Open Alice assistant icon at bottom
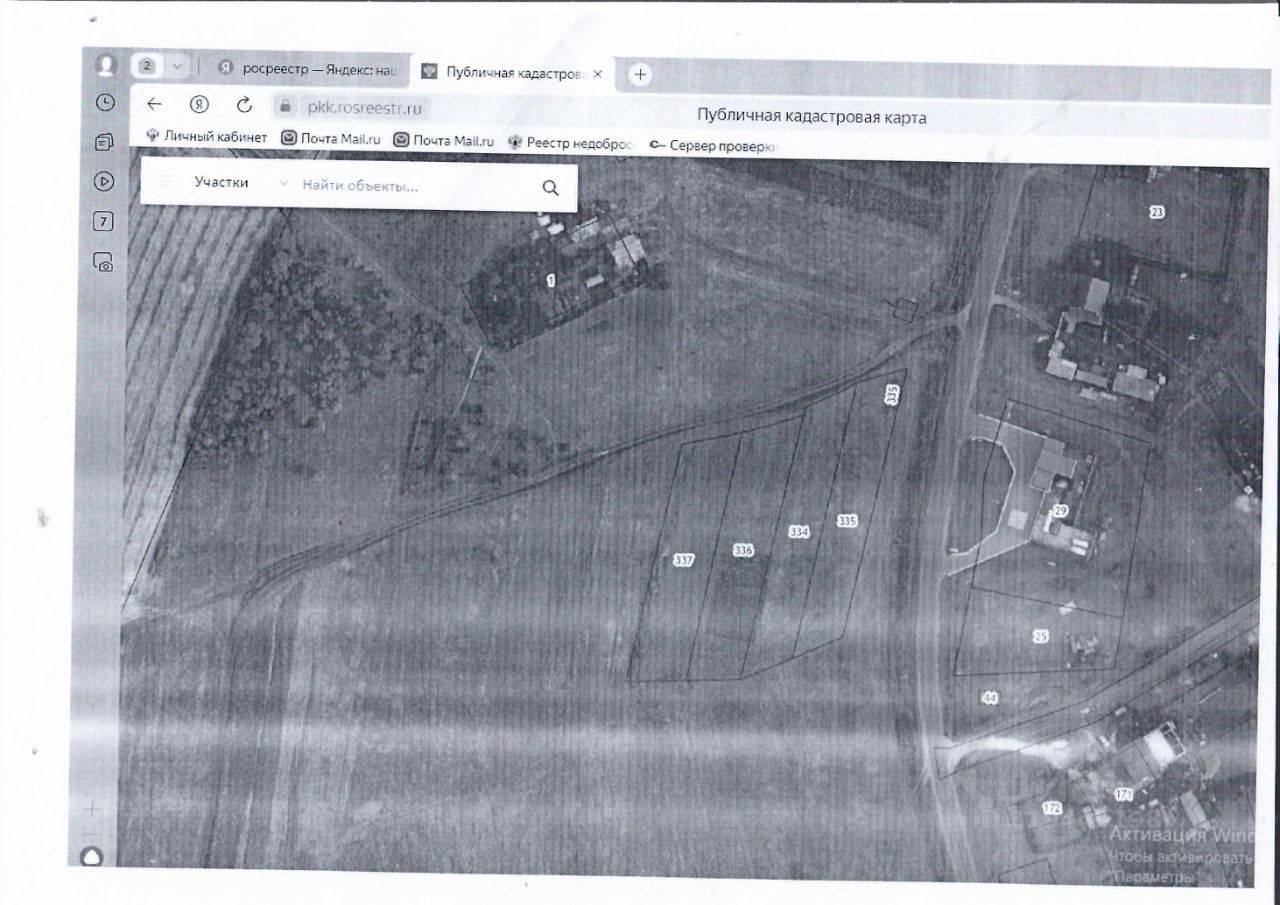The width and height of the screenshot is (1280, 905). click(x=92, y=856)
